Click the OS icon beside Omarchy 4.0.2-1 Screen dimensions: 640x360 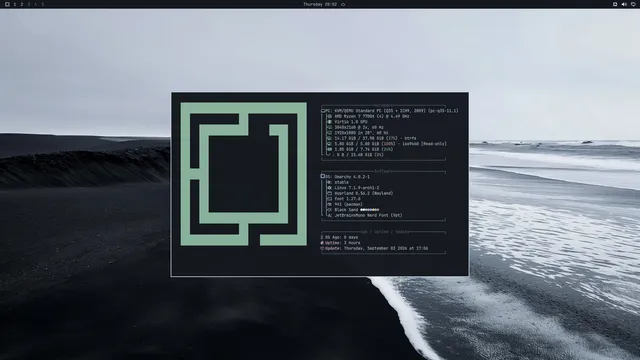point(323,176)
